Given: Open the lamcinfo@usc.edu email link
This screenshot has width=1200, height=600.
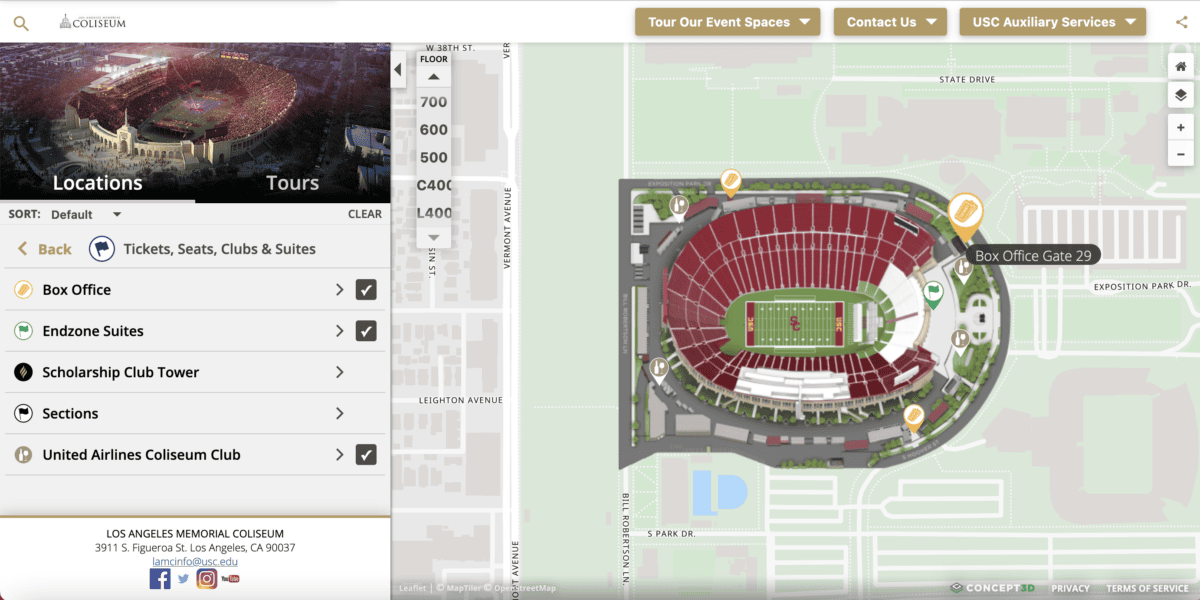Looking at the screenshot, I should (195, 561).
